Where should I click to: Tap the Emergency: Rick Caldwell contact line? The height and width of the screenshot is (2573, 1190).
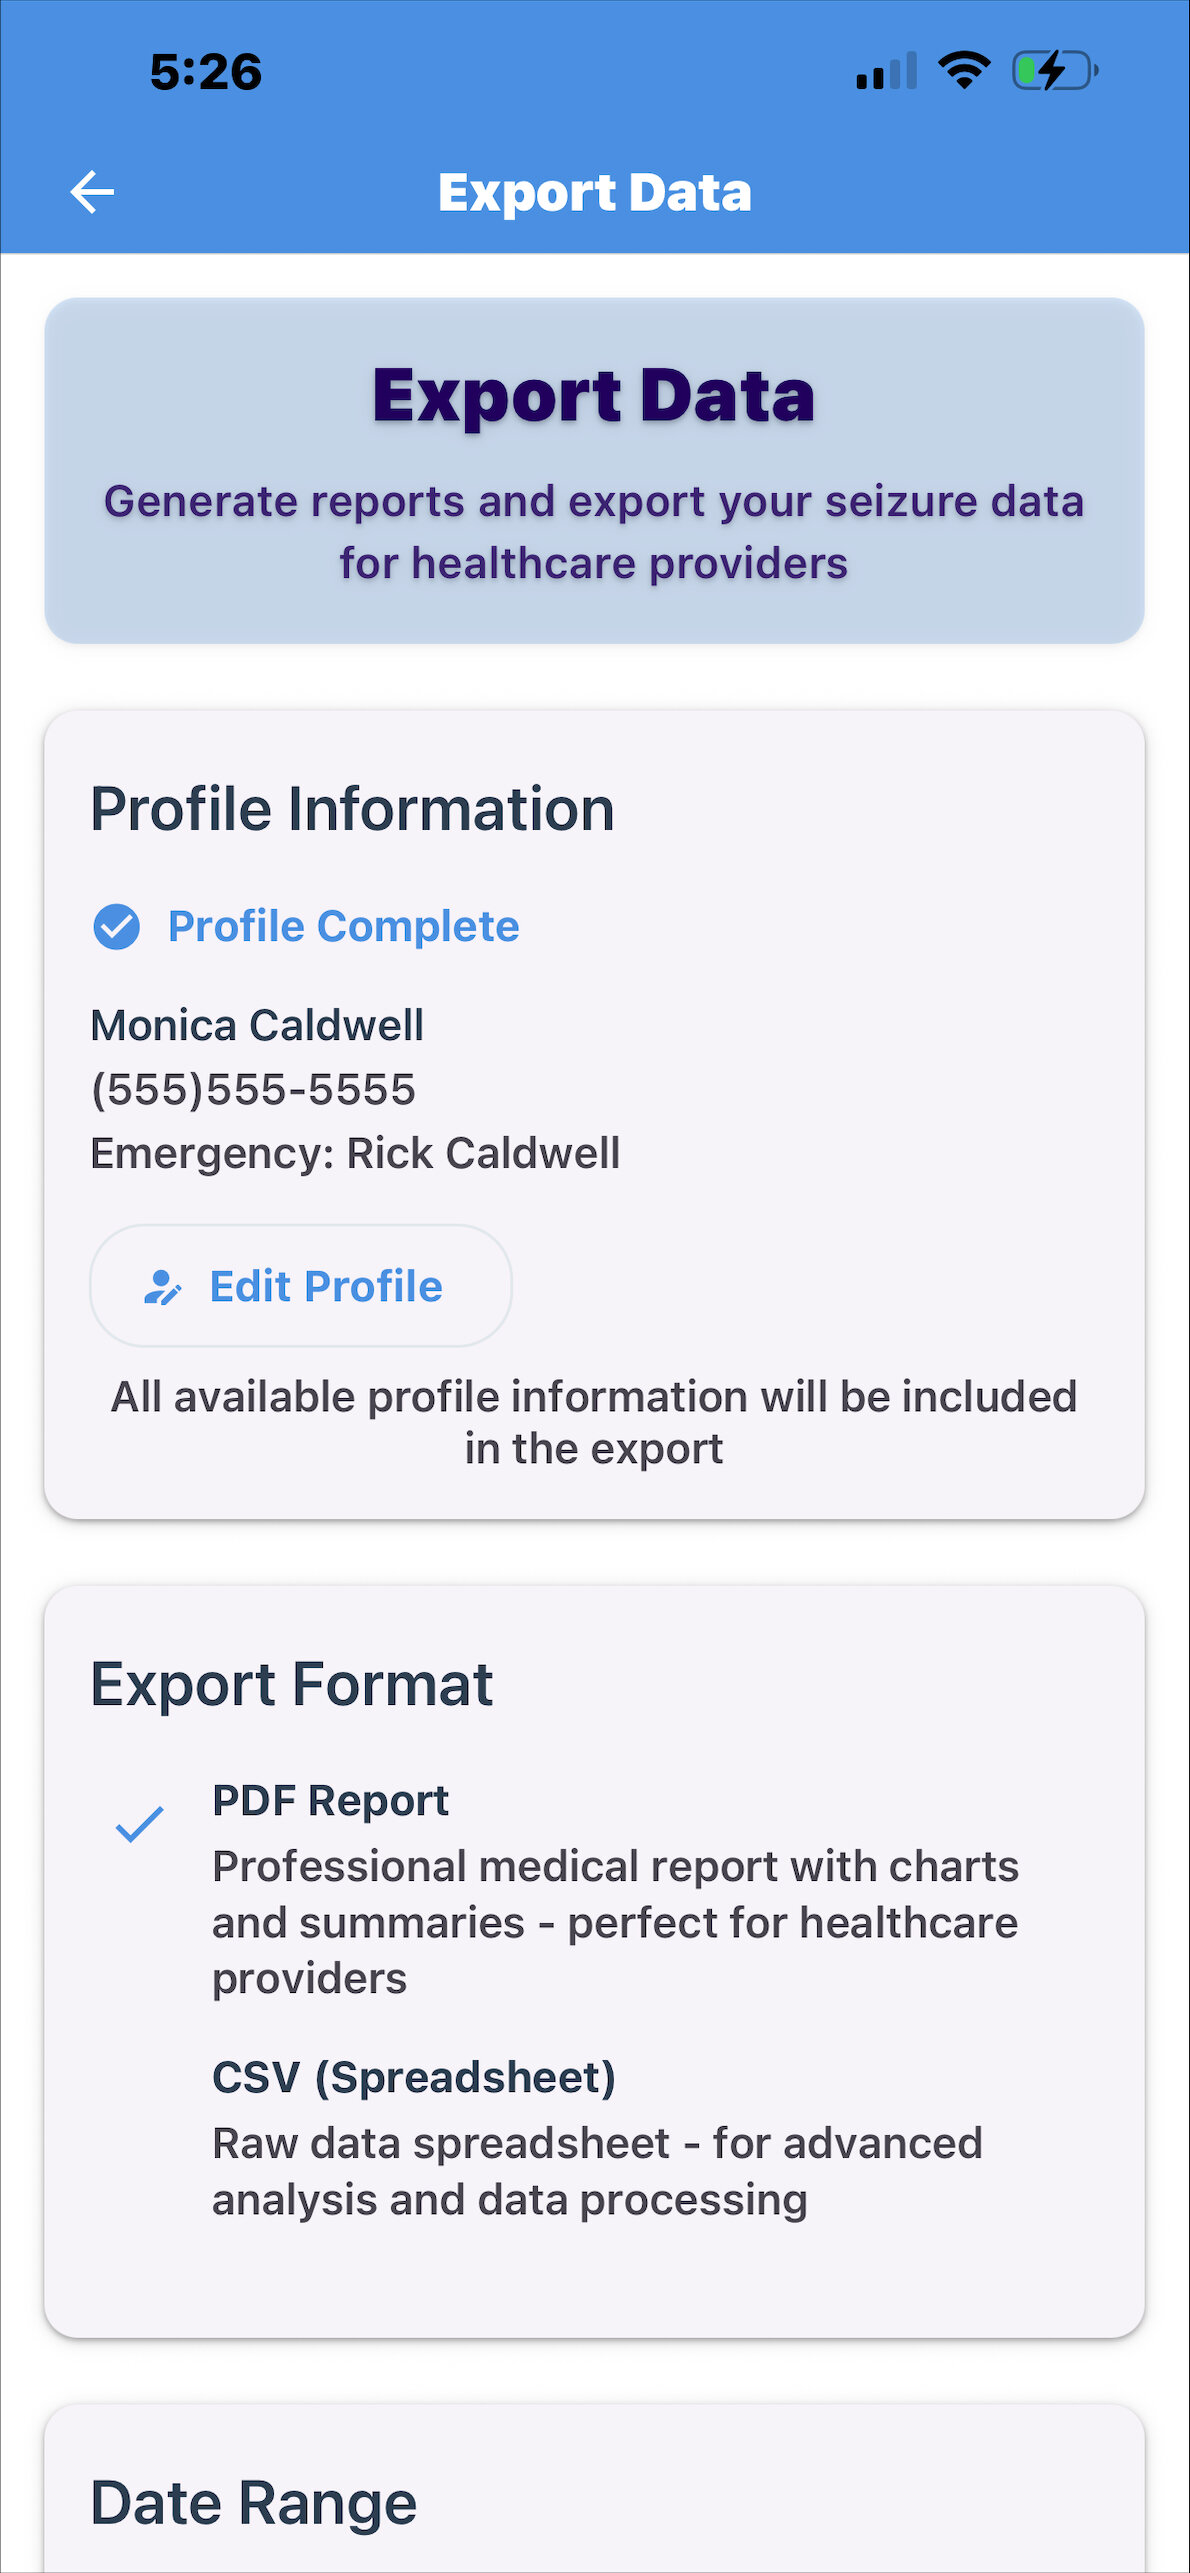coord(355,1153)
